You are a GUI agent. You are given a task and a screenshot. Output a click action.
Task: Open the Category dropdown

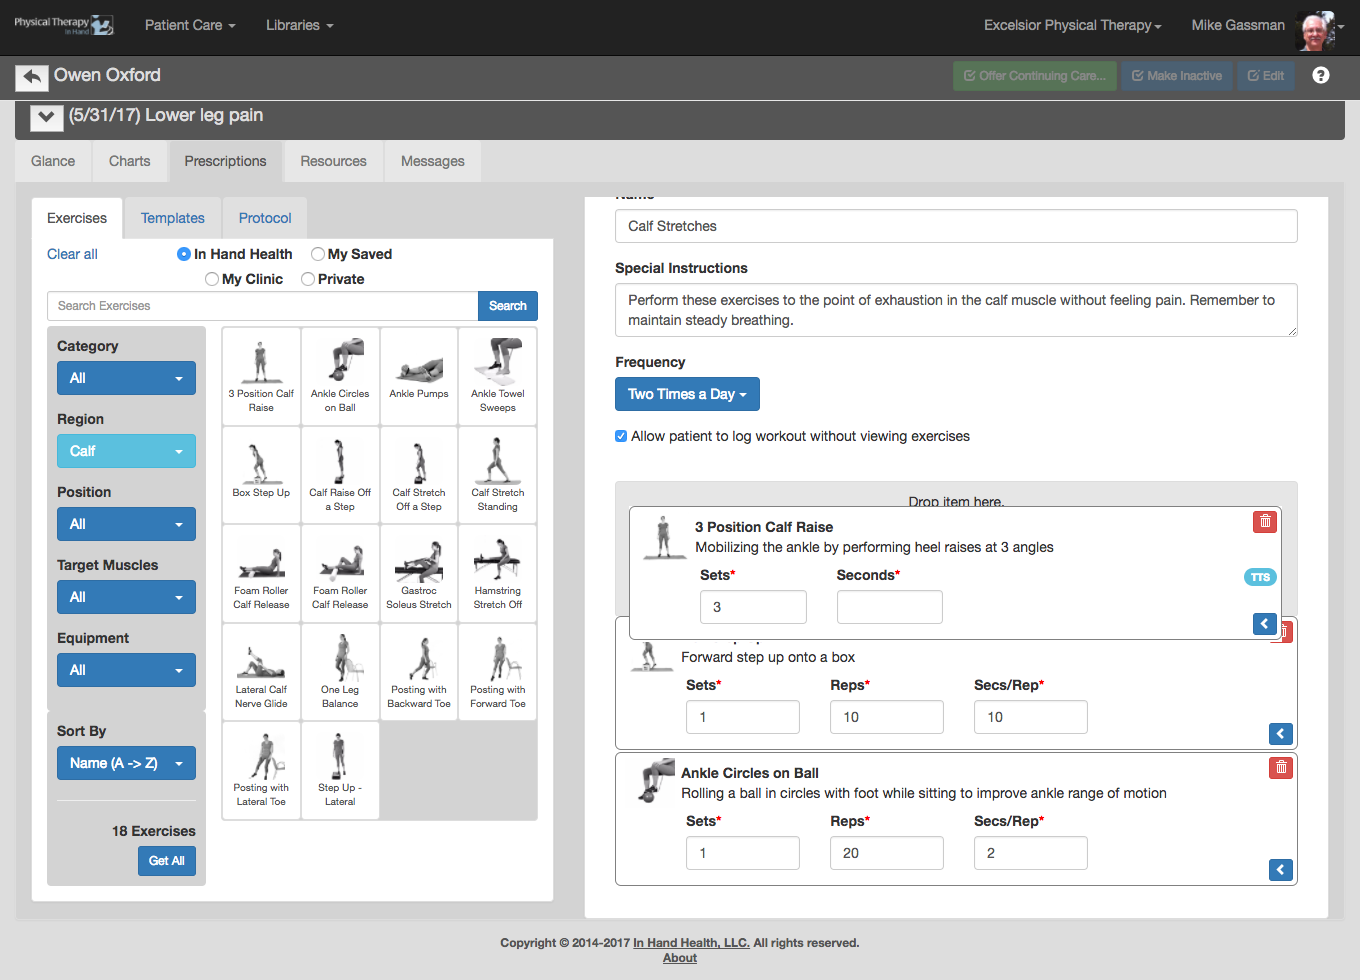126,378
